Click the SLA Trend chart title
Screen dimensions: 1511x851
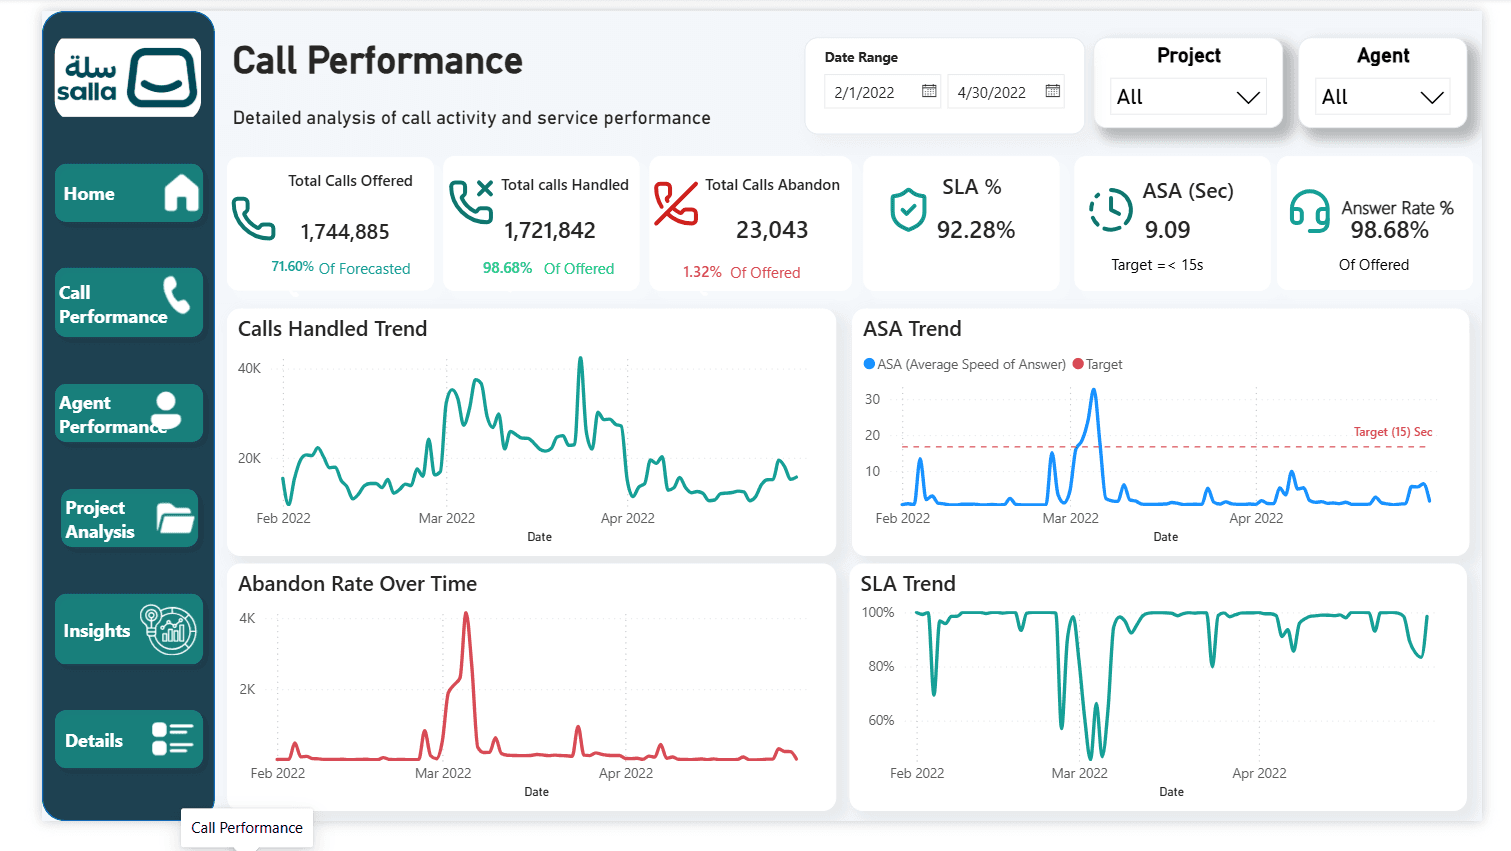pyautogui.click(x=908, y=584)
